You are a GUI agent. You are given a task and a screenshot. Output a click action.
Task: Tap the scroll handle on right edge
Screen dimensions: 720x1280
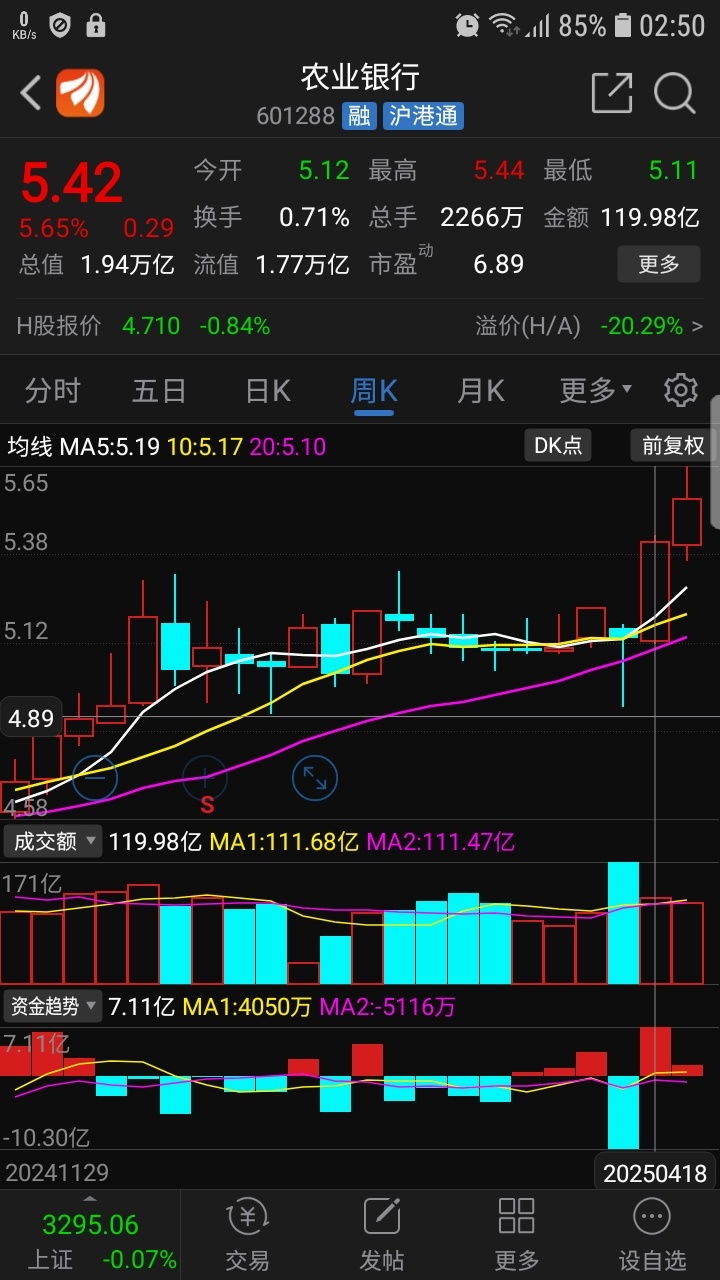(x=715, y=460)
